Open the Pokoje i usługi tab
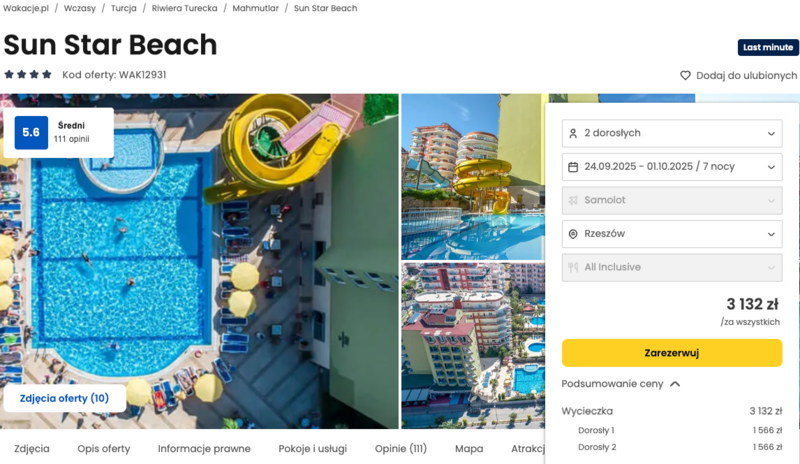Viewport: 800px width, 464px height. (313, 449)
